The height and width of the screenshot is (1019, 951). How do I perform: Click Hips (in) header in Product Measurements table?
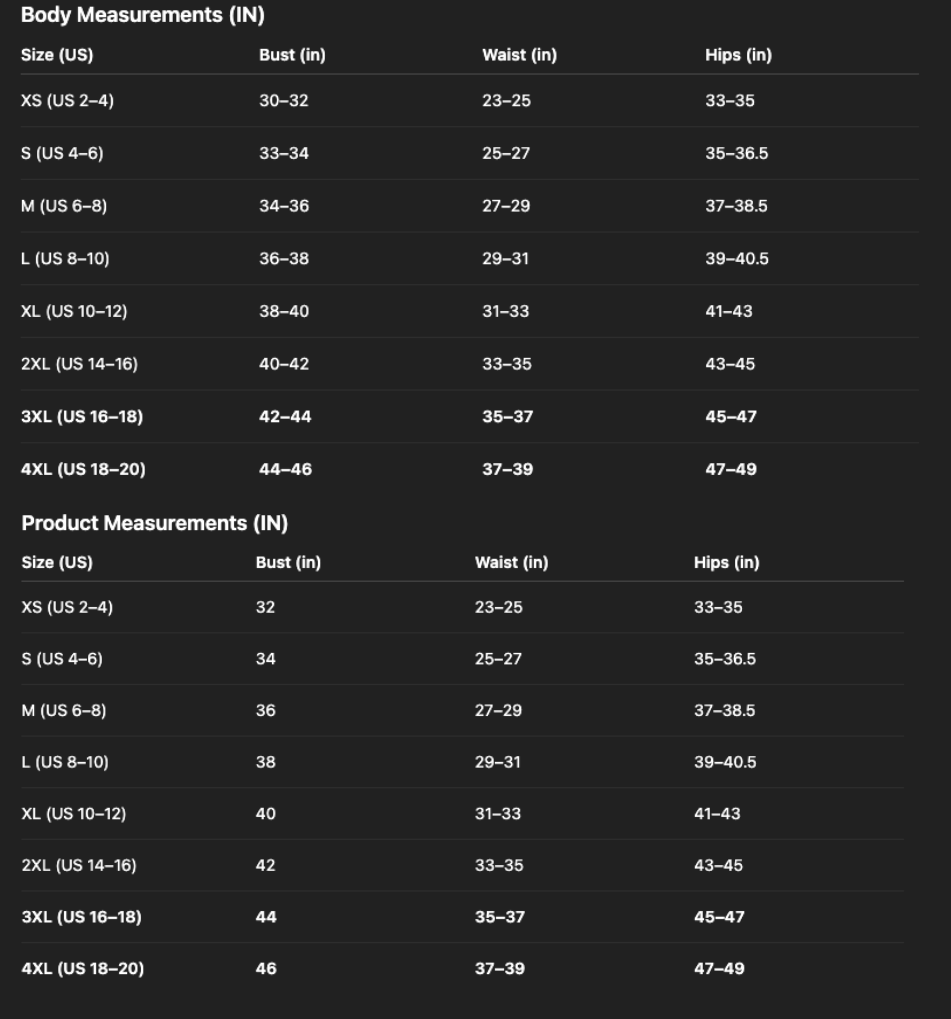click(726, 563)
